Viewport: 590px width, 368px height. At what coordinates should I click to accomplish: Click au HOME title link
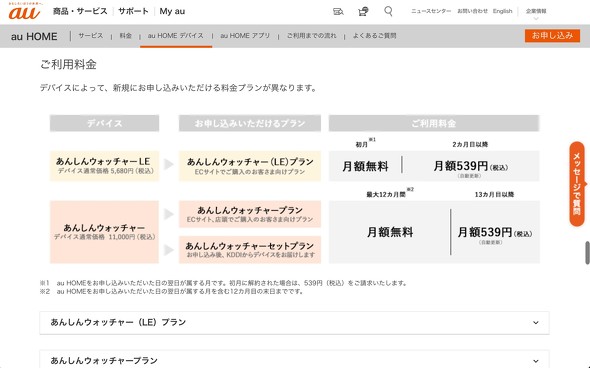(x=34, y=36)
